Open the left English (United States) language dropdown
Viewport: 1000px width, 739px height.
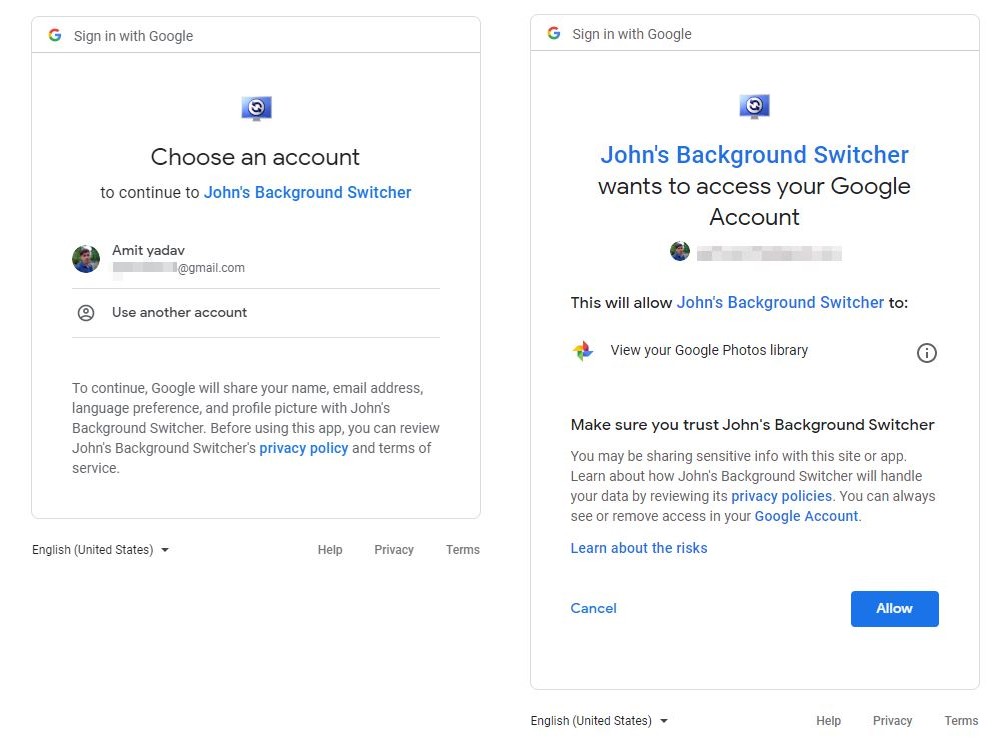[100, 550]
